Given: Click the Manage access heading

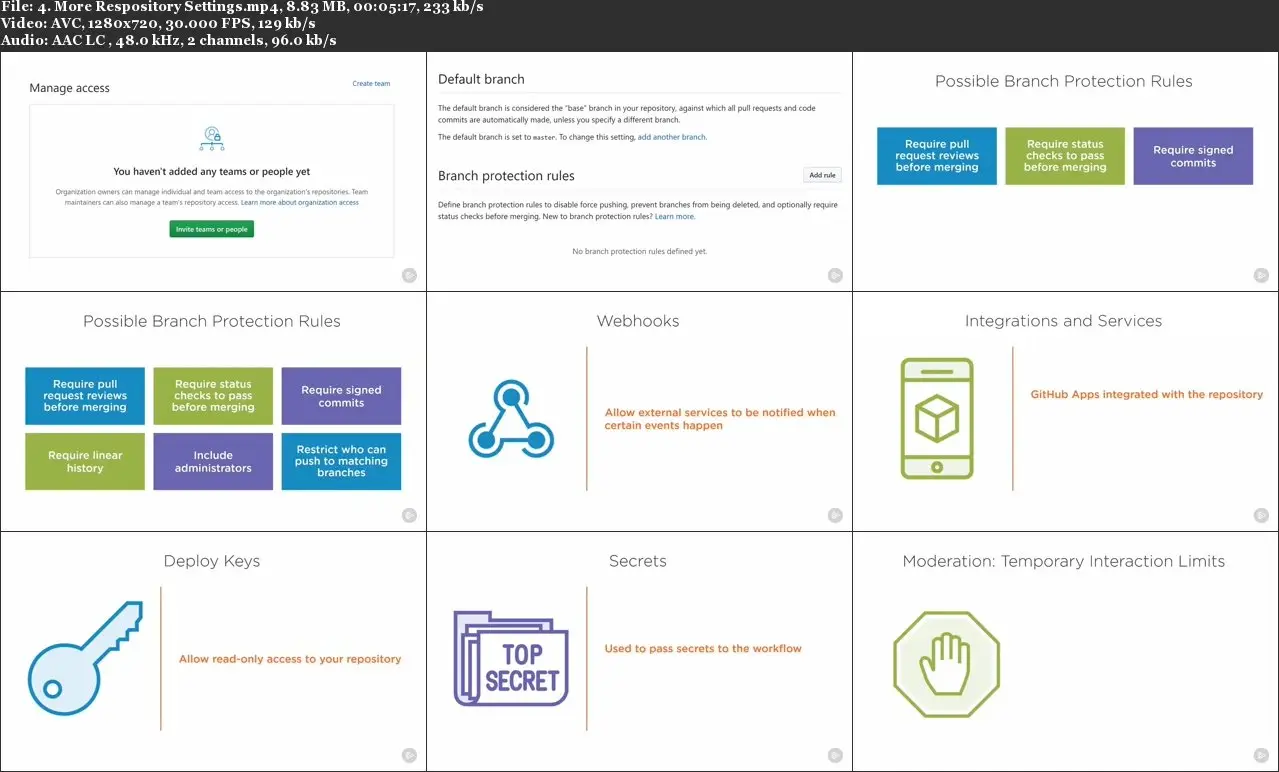Looking at the screenshot, I should click(x=69, y=88).
